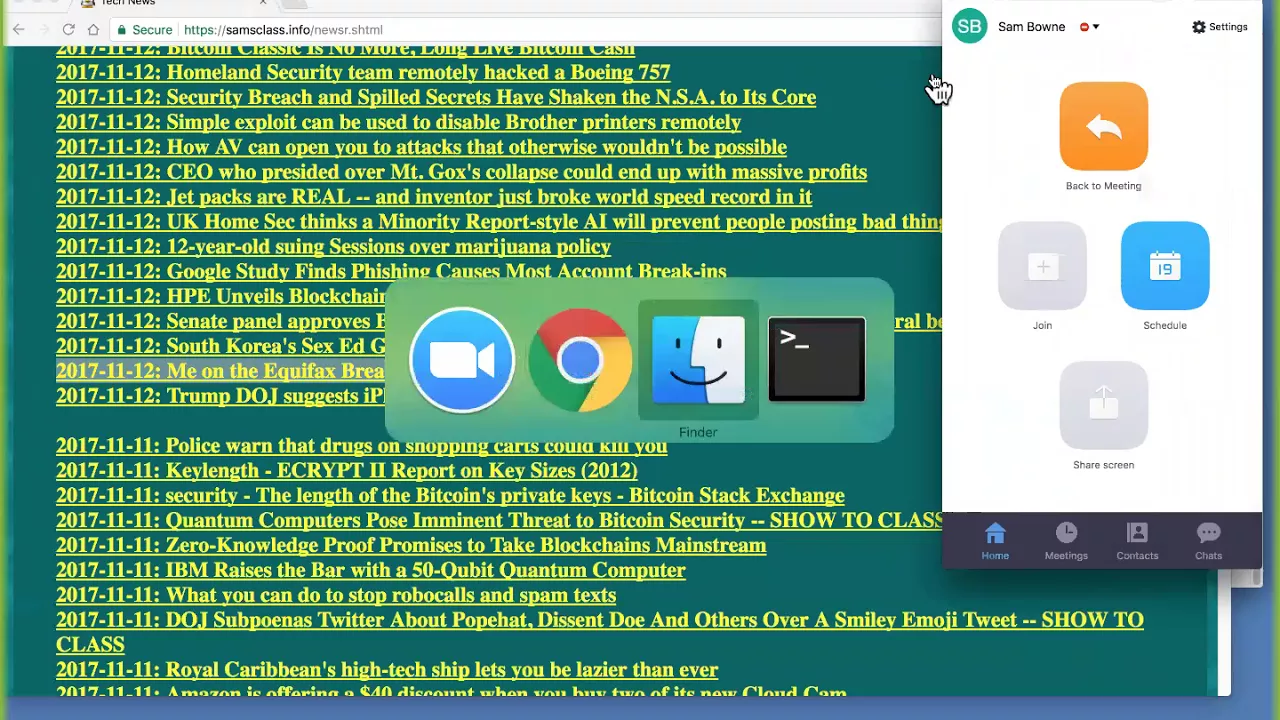The image size is (1280, 720).
Task: Click the Join meeting icon
Action: (x=1042, y=266)
